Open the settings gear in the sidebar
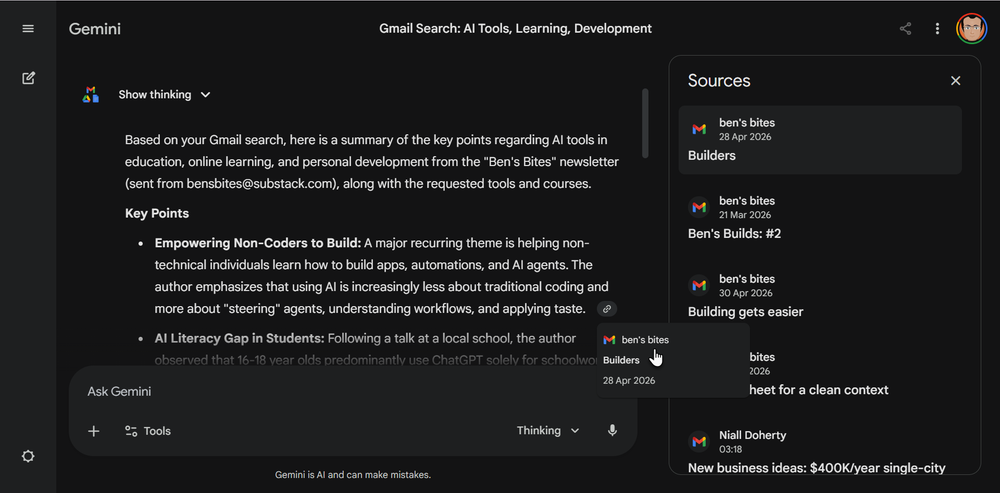 (28, 457)
